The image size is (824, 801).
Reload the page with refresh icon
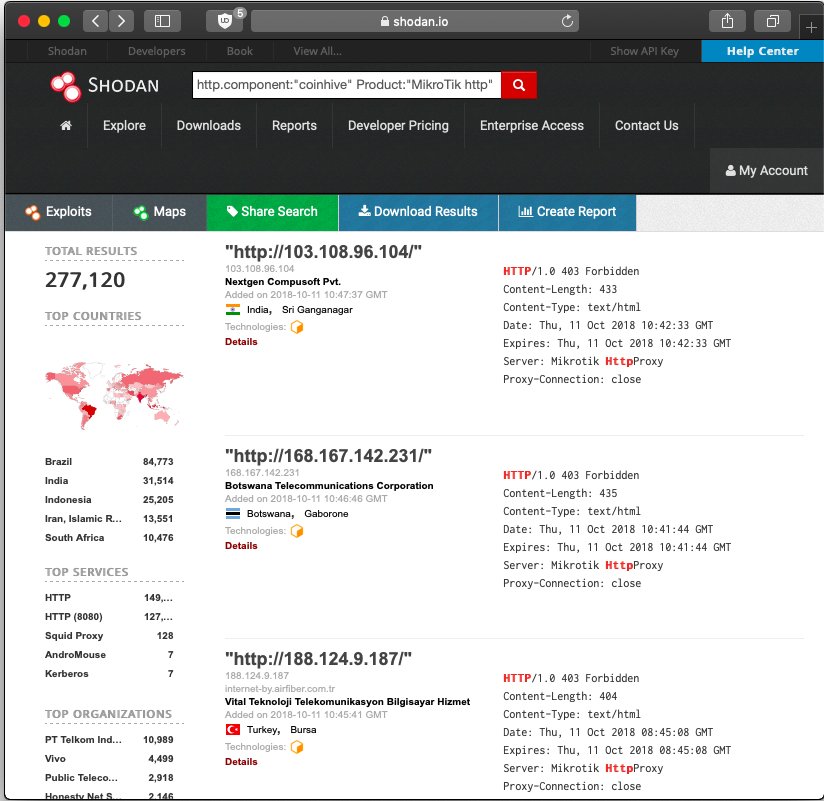pyautogui.click(x=567, y=22)
